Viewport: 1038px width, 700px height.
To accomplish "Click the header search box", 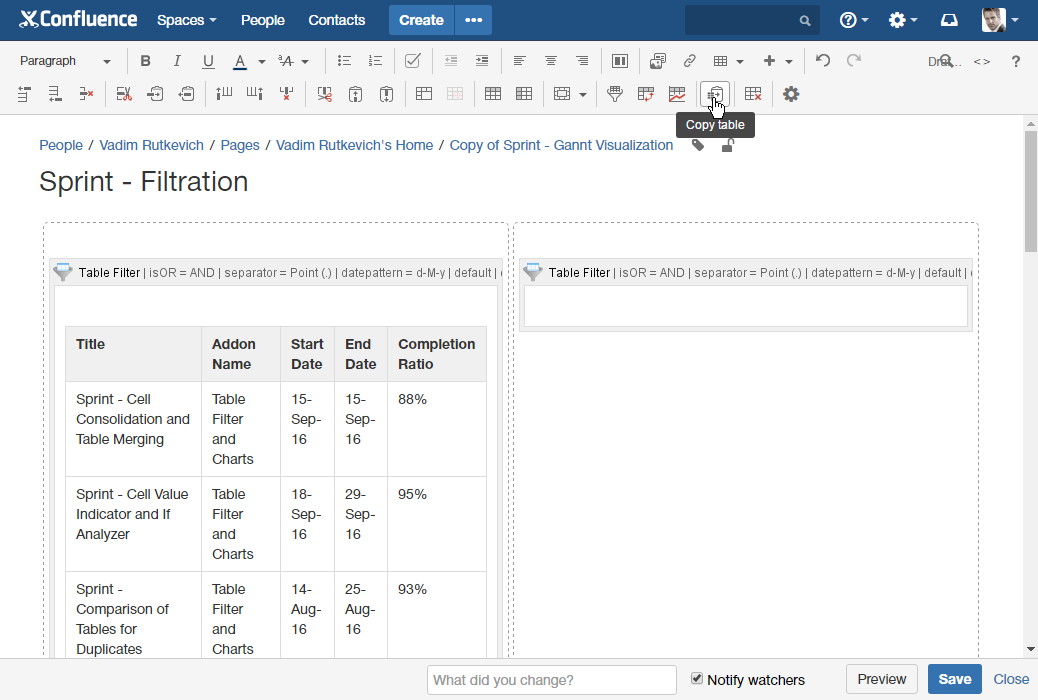I will pyautogui.click(x=752, y=20).
